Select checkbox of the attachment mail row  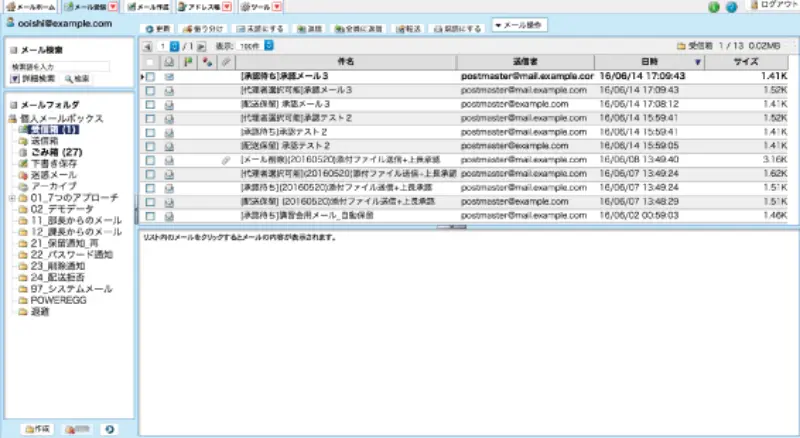pyautogui.click(x=151, y=160)
